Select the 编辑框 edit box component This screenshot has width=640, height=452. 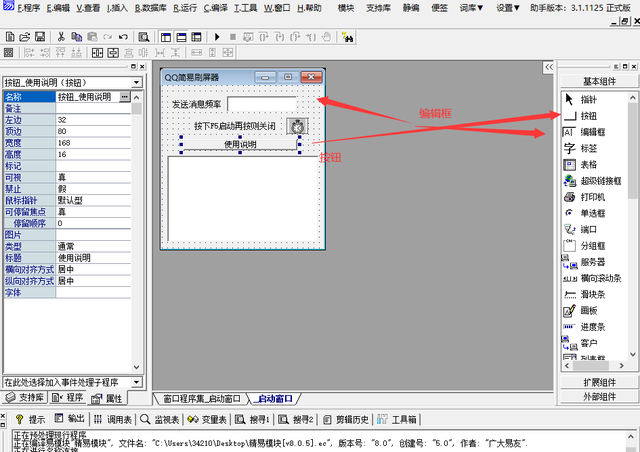tap(595, 132)
